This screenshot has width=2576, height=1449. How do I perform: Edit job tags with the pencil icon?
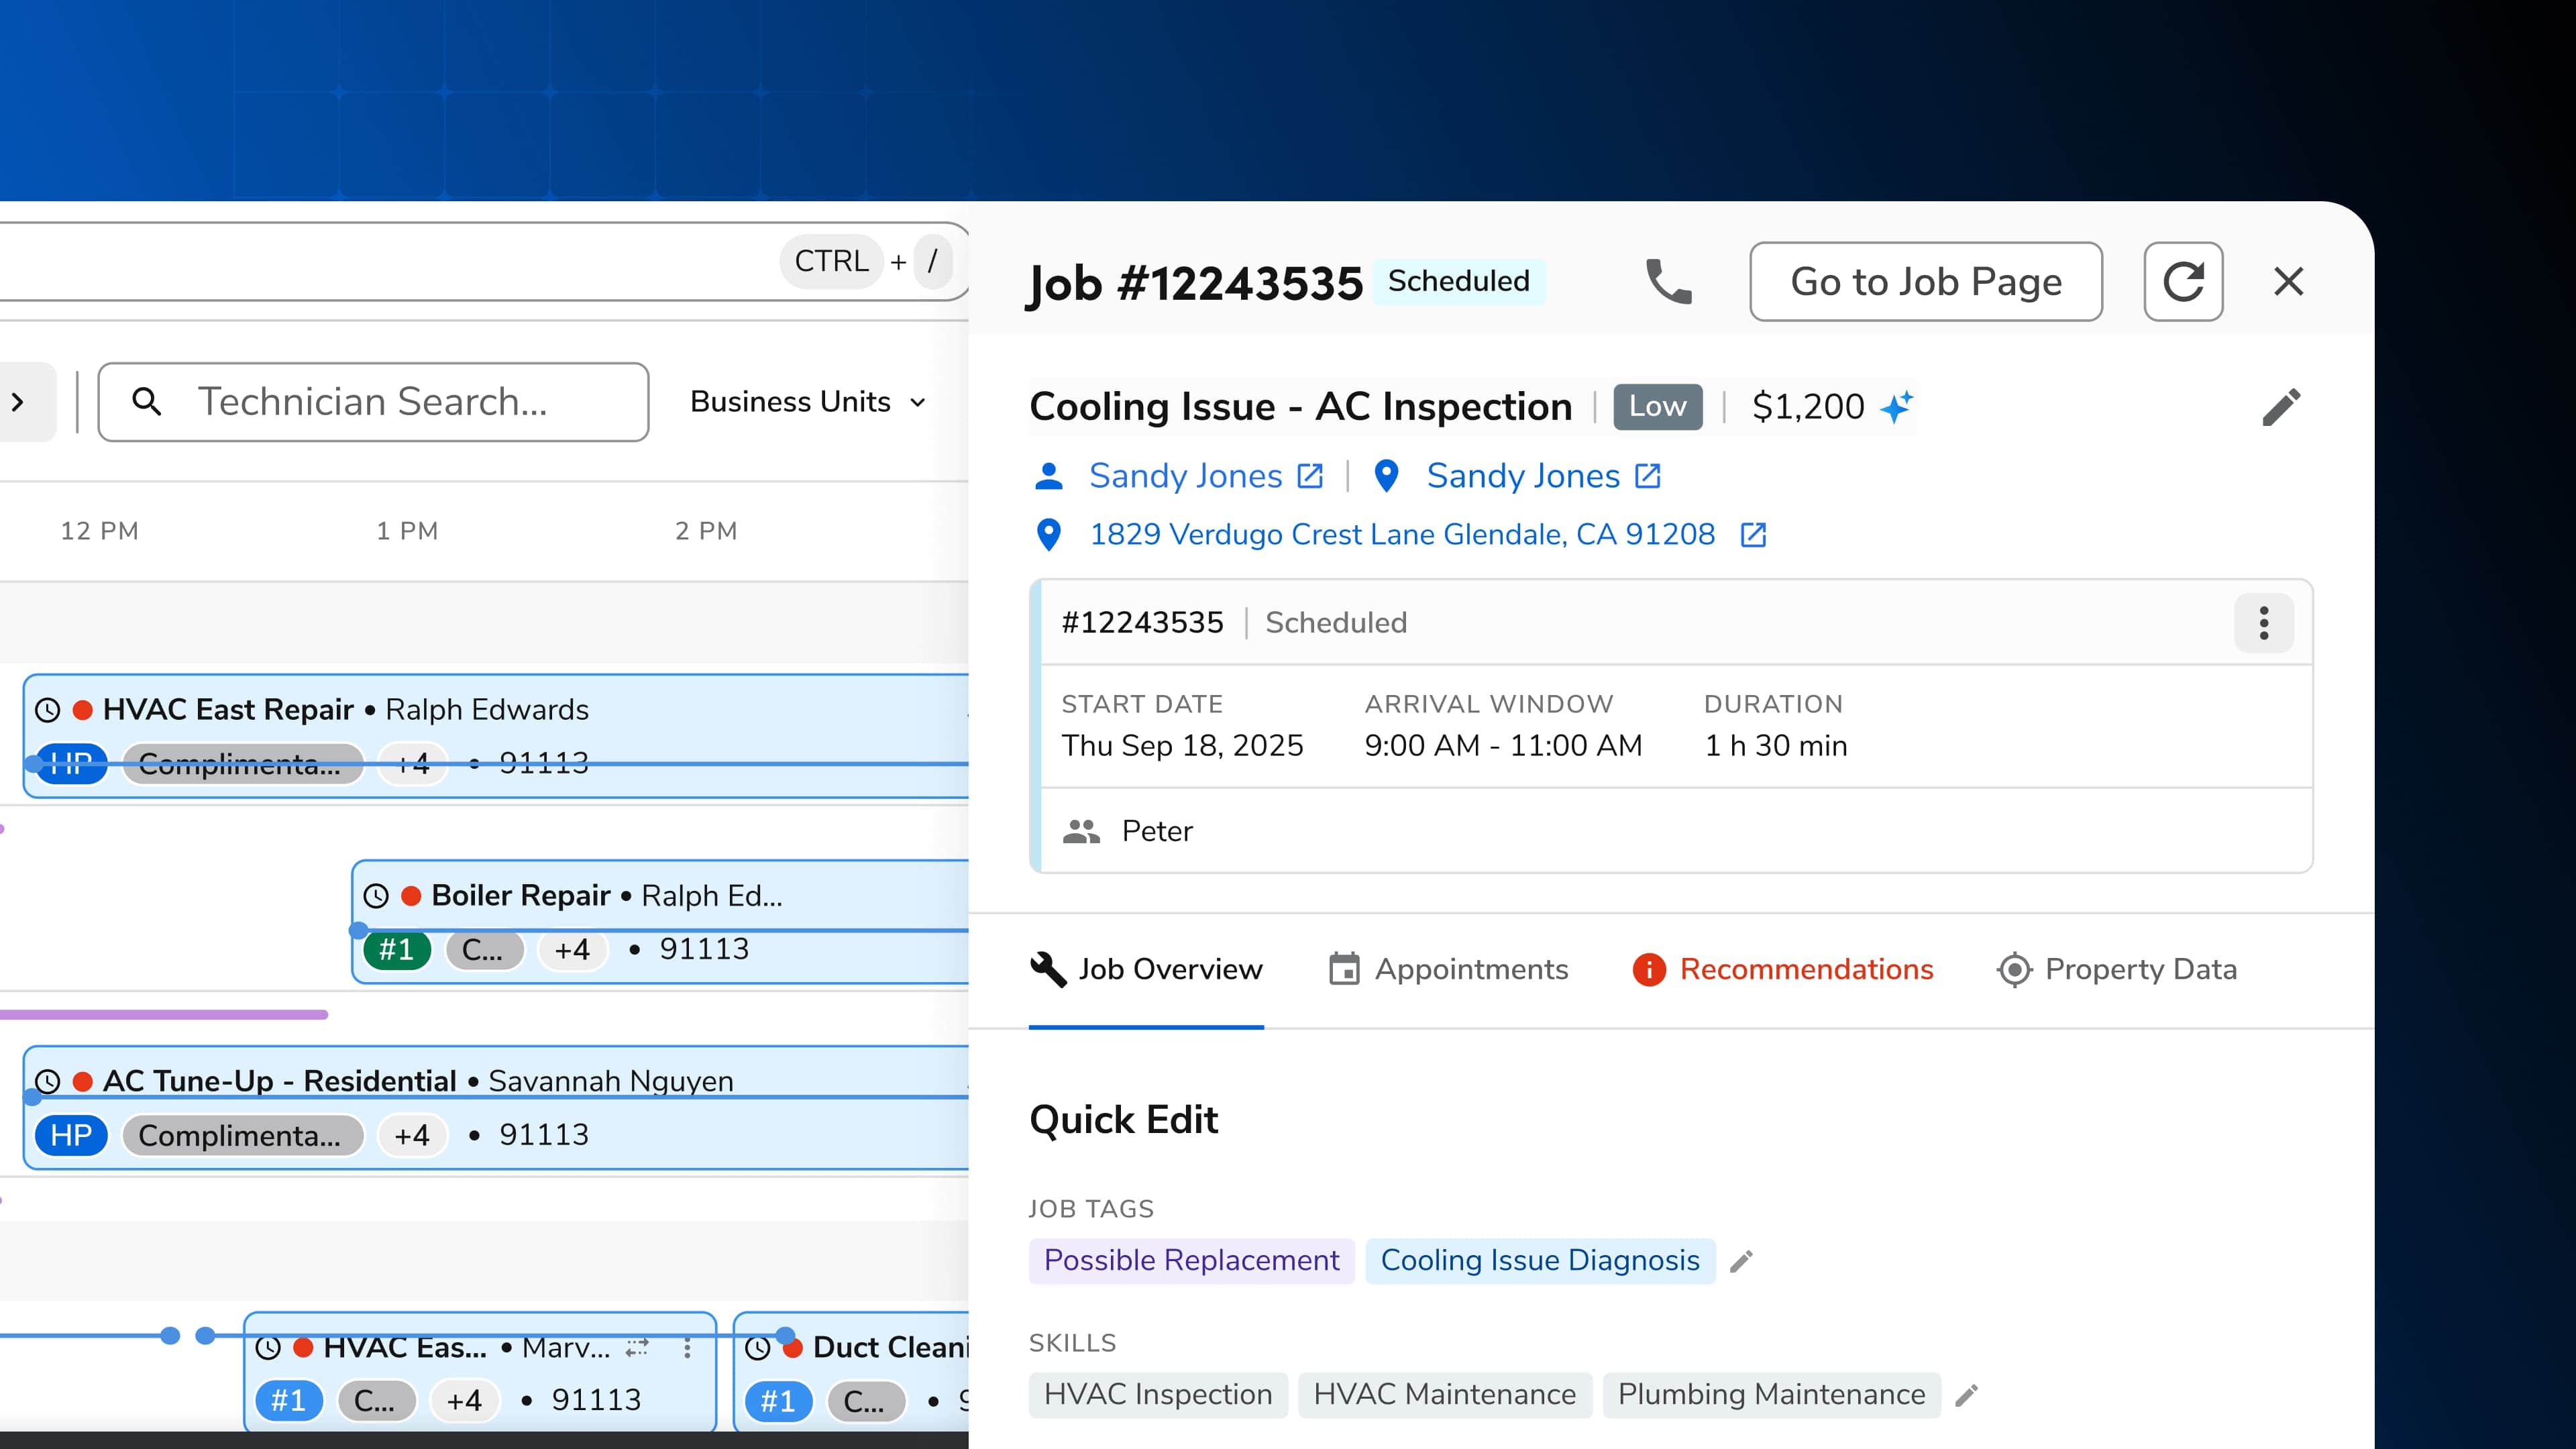pyautogui.click(x=1741, y=1261)
